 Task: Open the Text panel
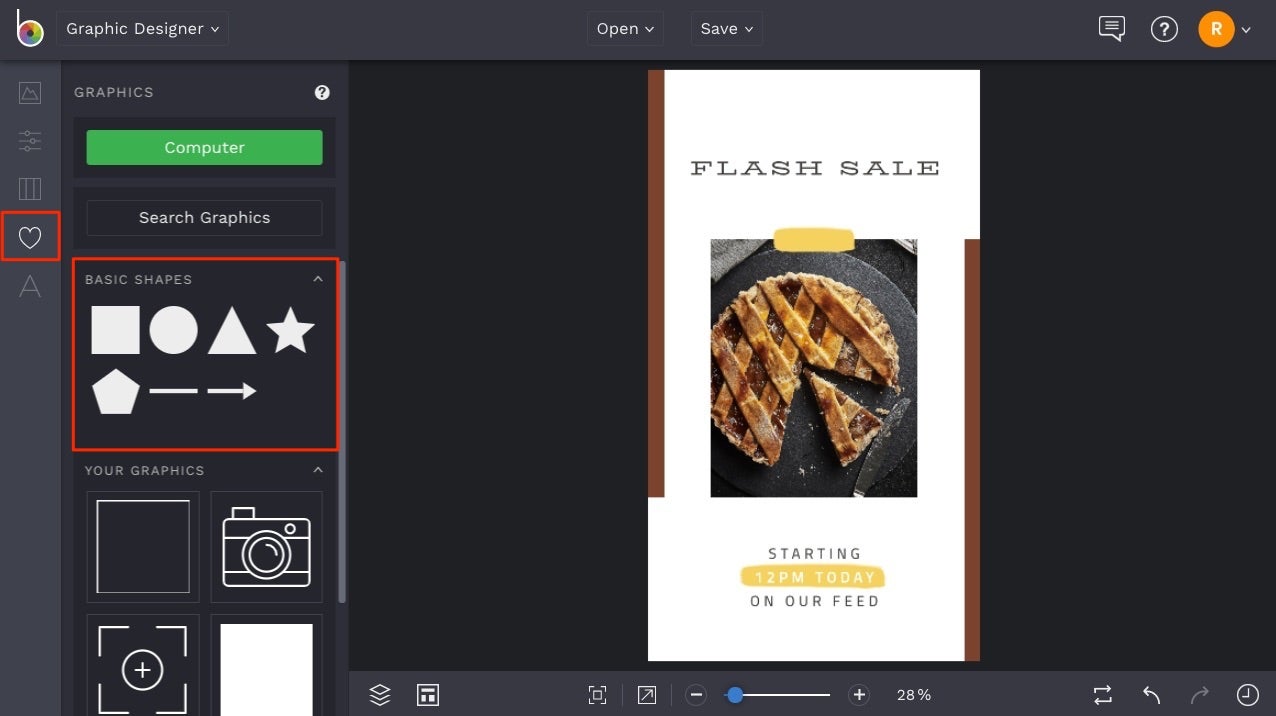(x=30, y=287)
